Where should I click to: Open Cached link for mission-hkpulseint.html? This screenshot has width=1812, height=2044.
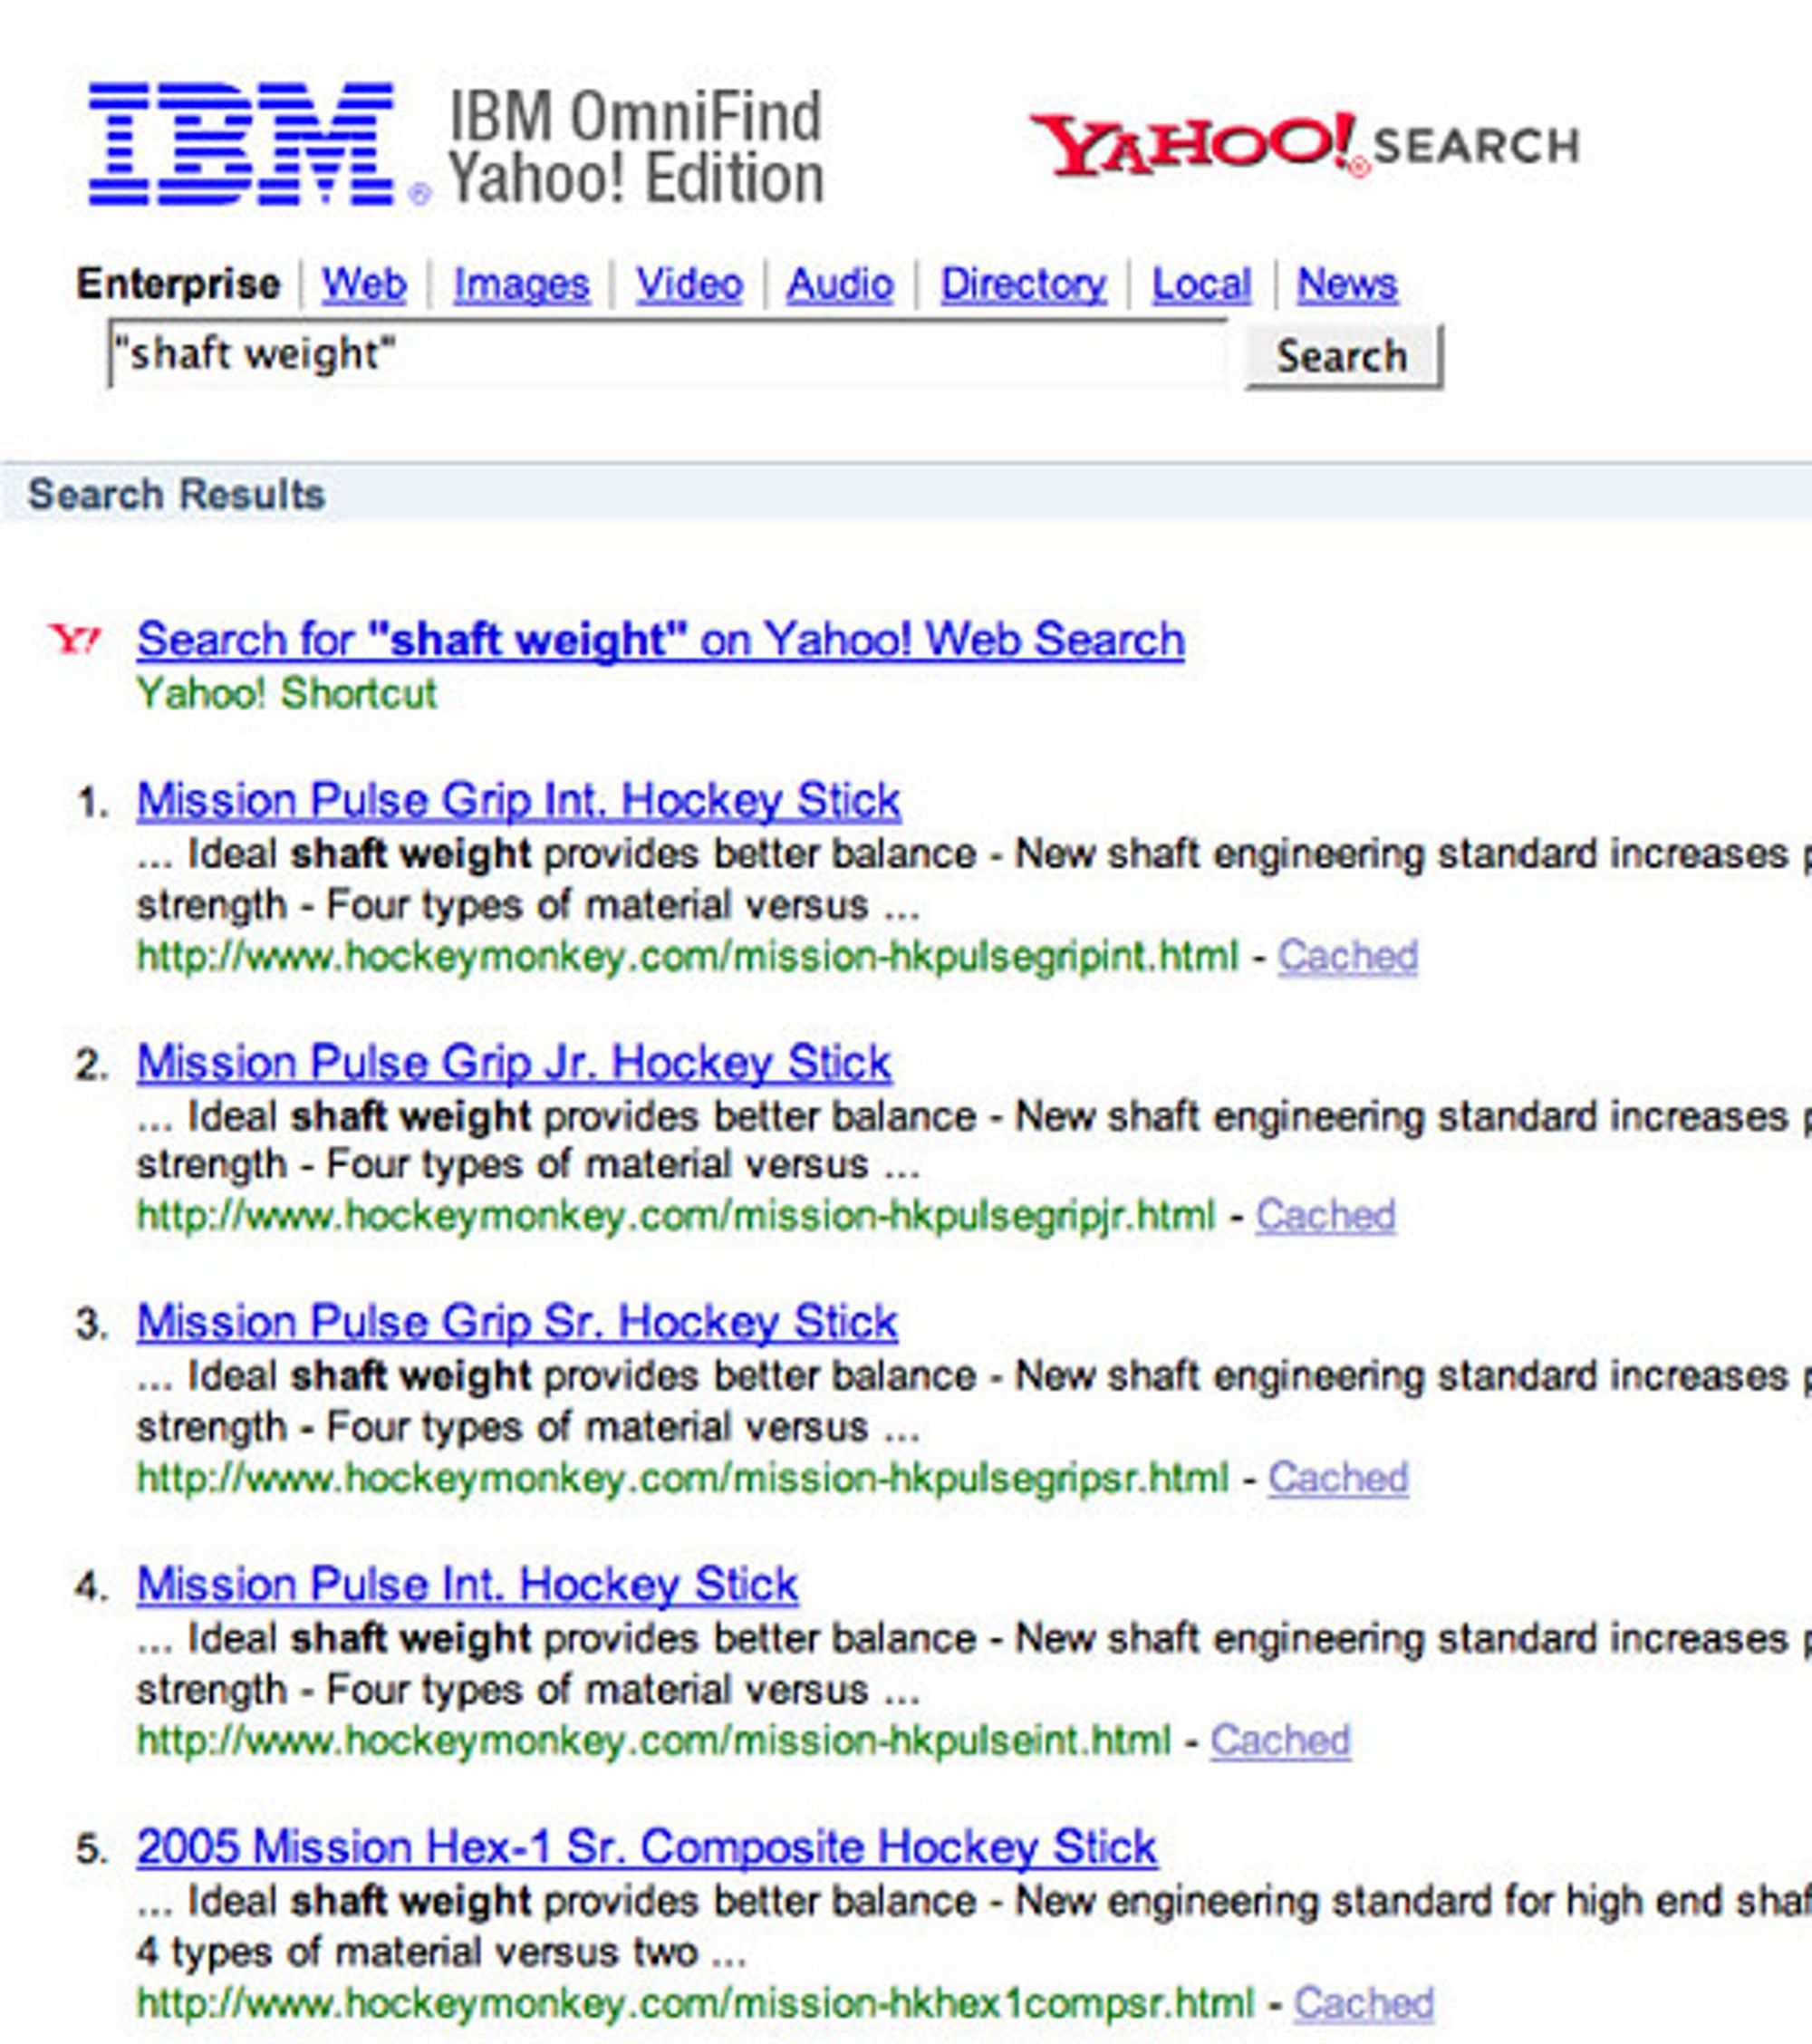tap(1280, 1740)
